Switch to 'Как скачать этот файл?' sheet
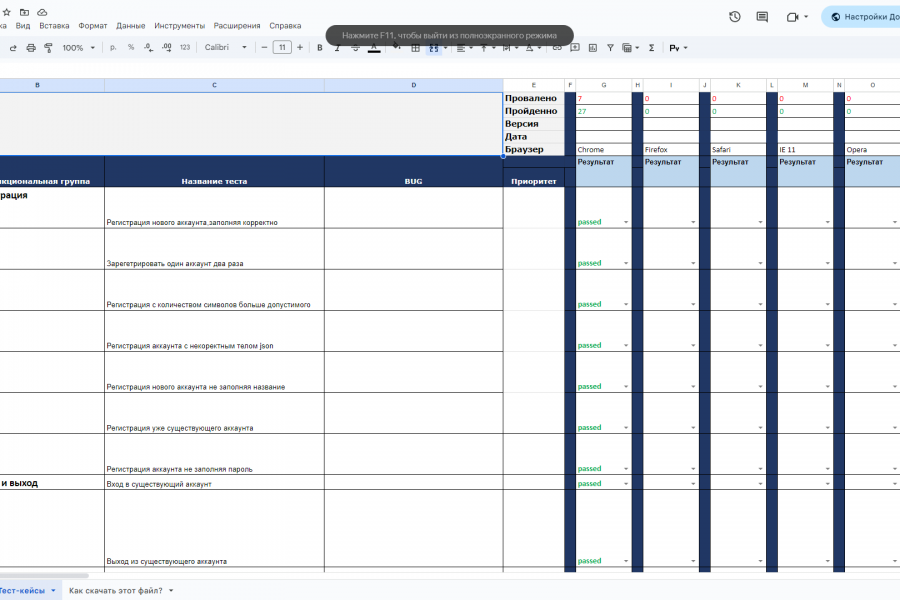 coord(115,590)
